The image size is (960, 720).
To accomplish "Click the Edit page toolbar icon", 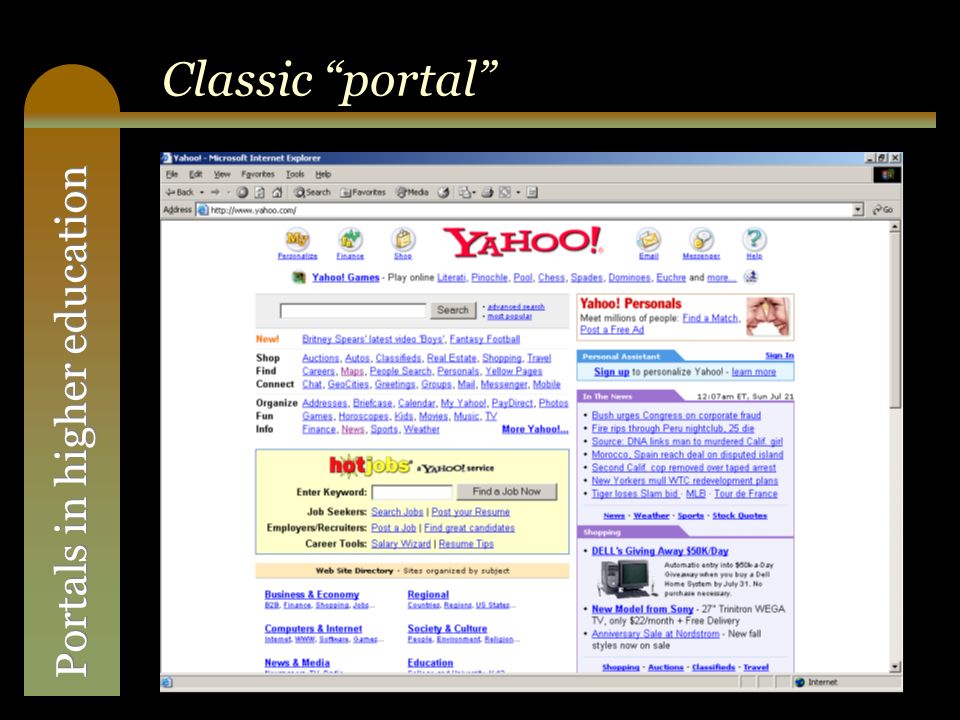I will point(504,192).
